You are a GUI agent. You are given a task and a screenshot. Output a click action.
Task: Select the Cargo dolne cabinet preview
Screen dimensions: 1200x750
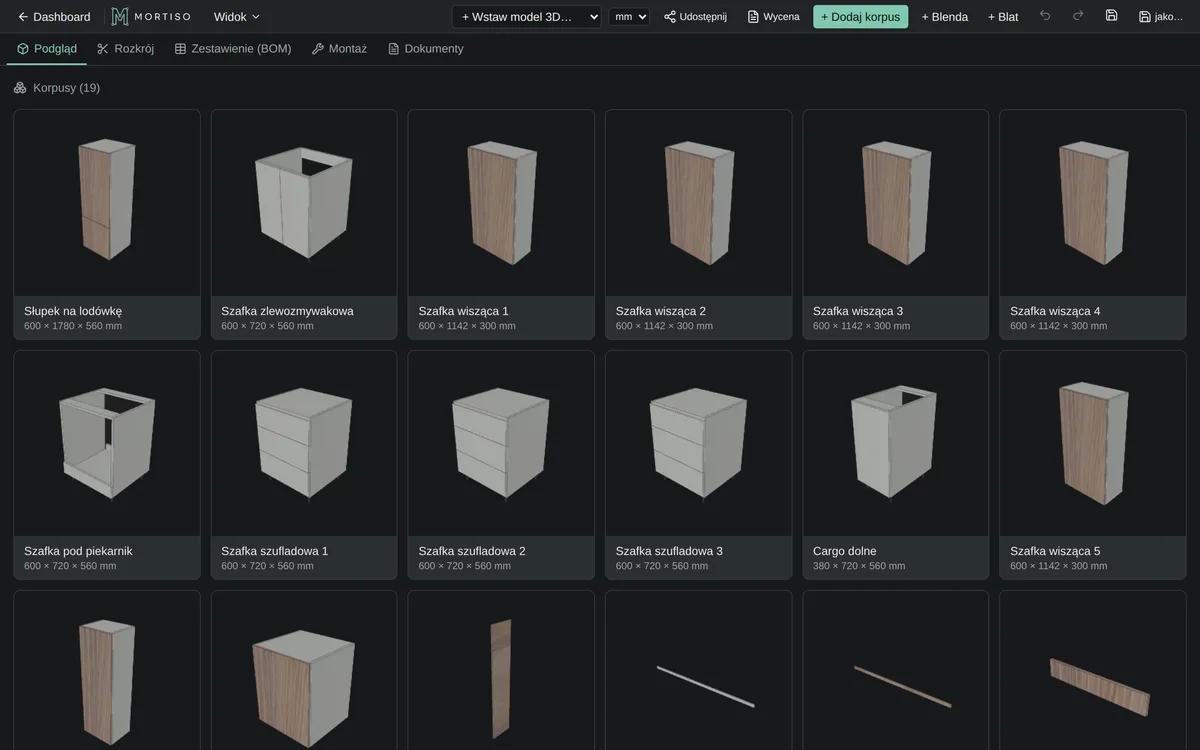click(x=896, y=443)
